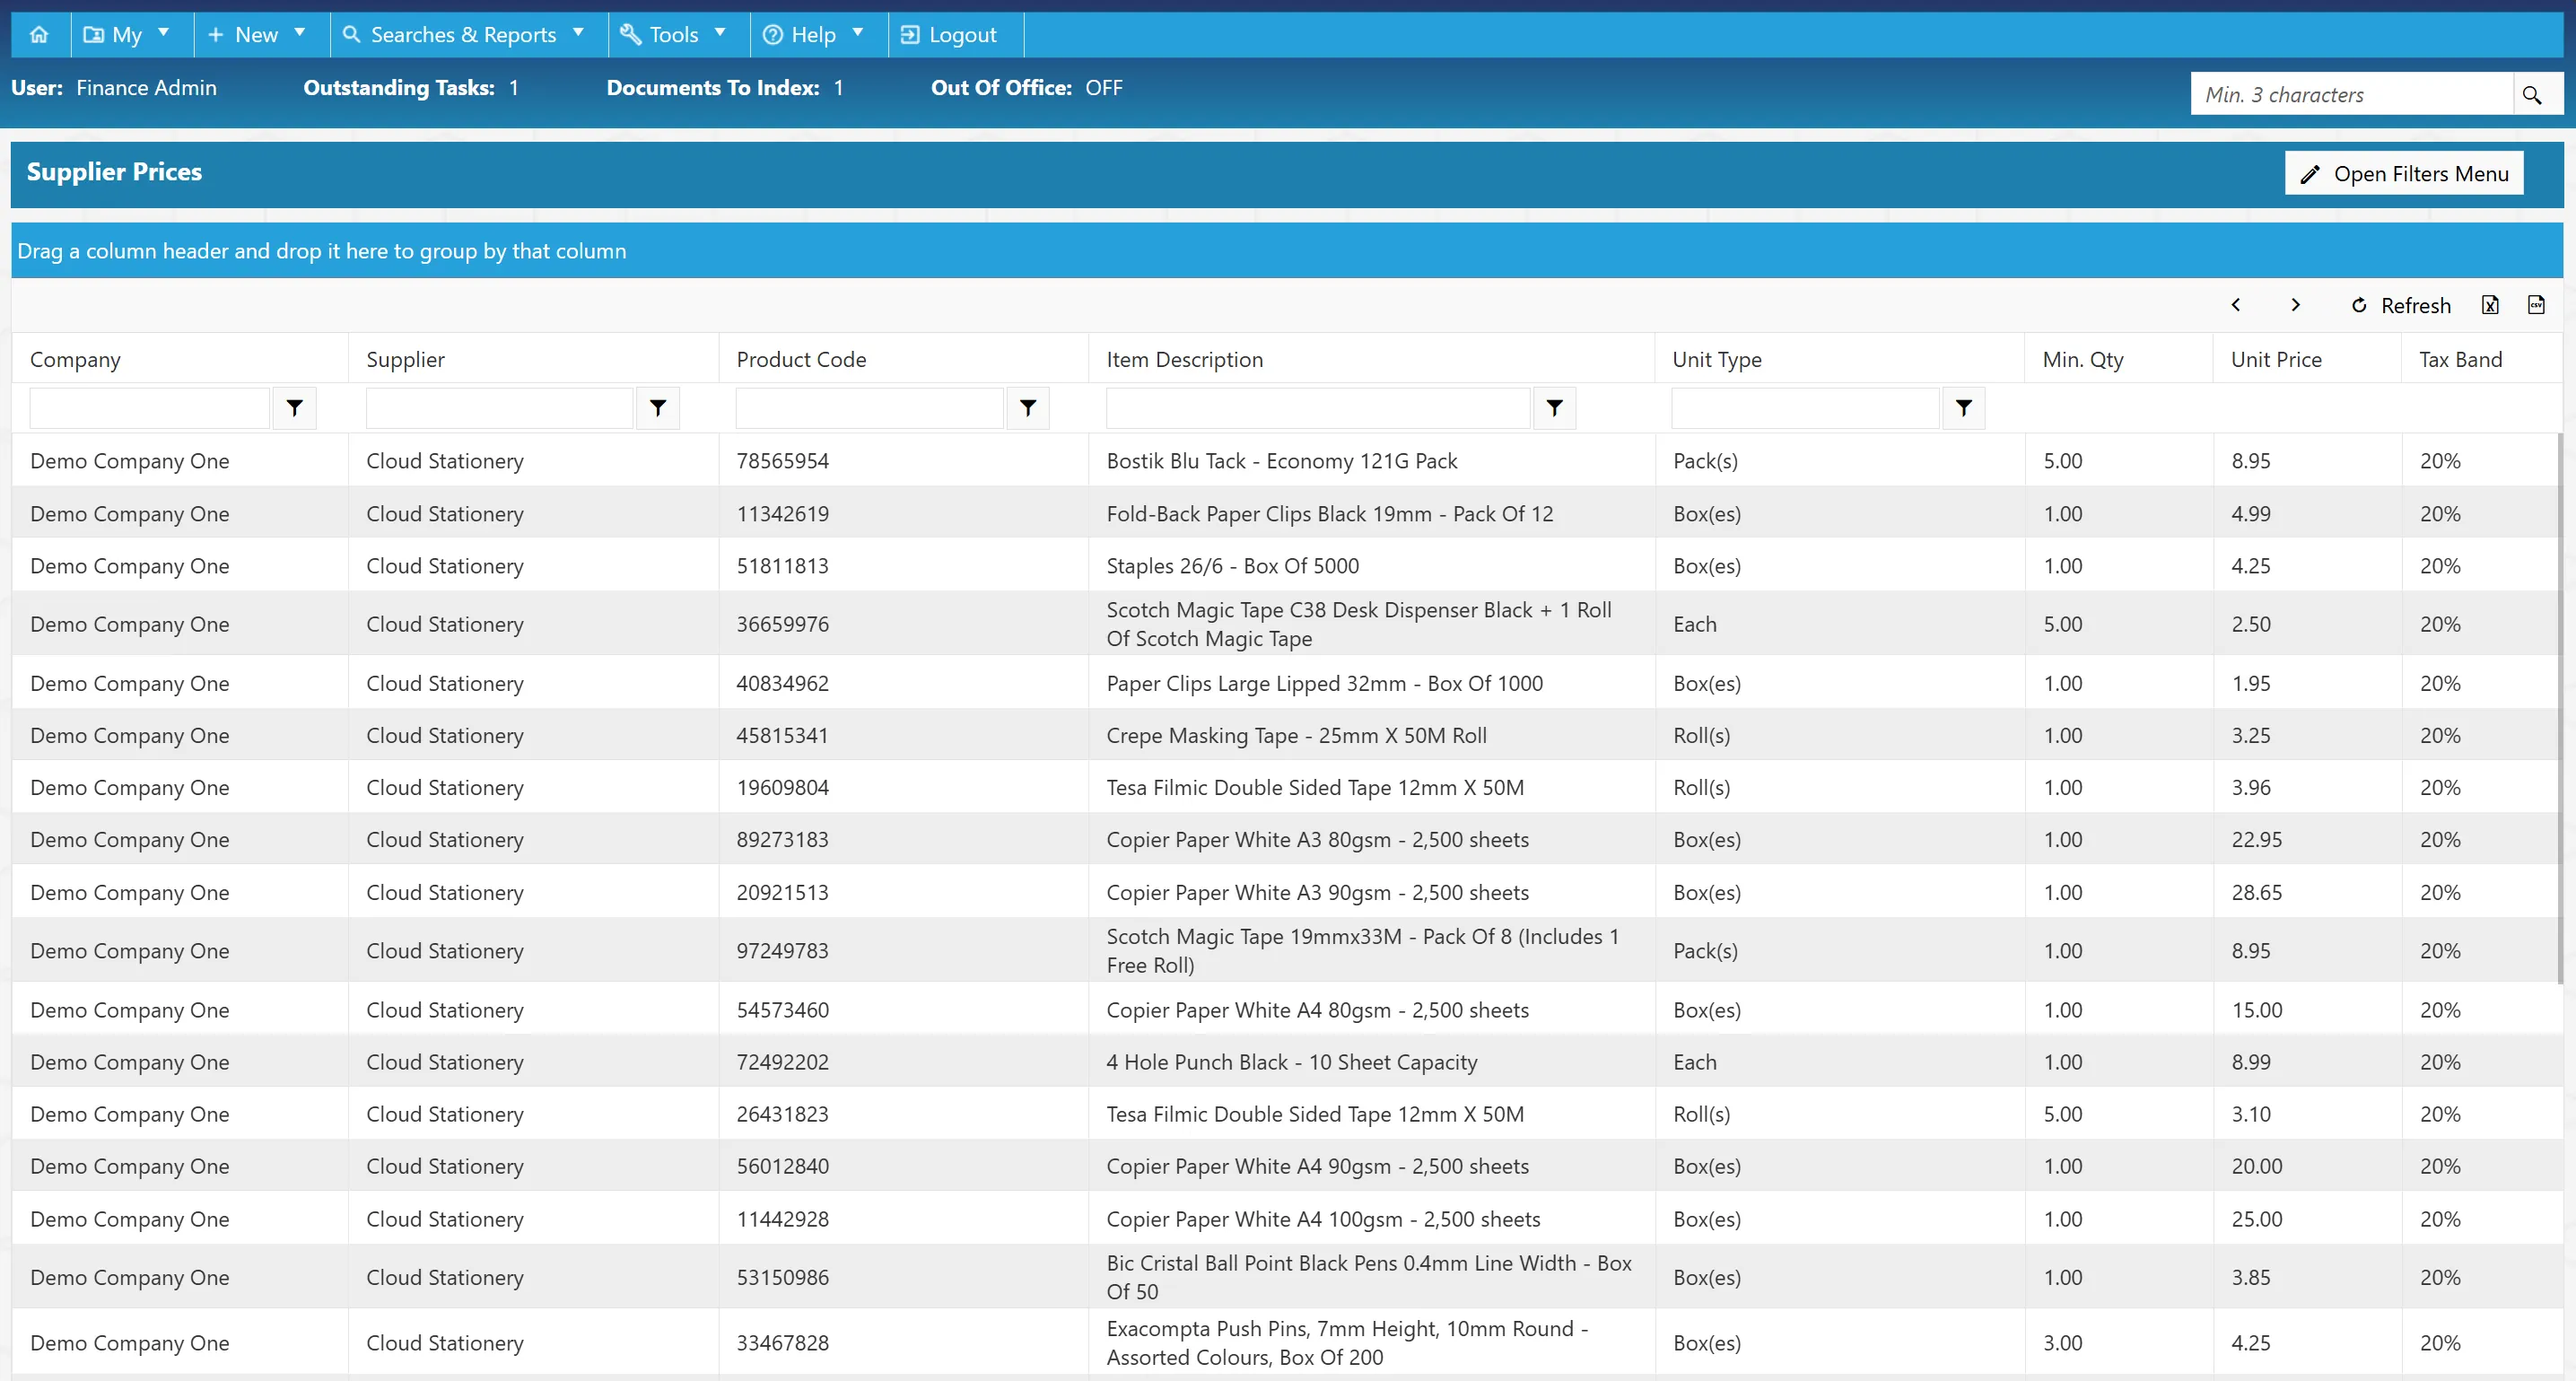Sort by Tax Band column header
Screen dimensions: 2576x1381
[x=2460, y=360]
